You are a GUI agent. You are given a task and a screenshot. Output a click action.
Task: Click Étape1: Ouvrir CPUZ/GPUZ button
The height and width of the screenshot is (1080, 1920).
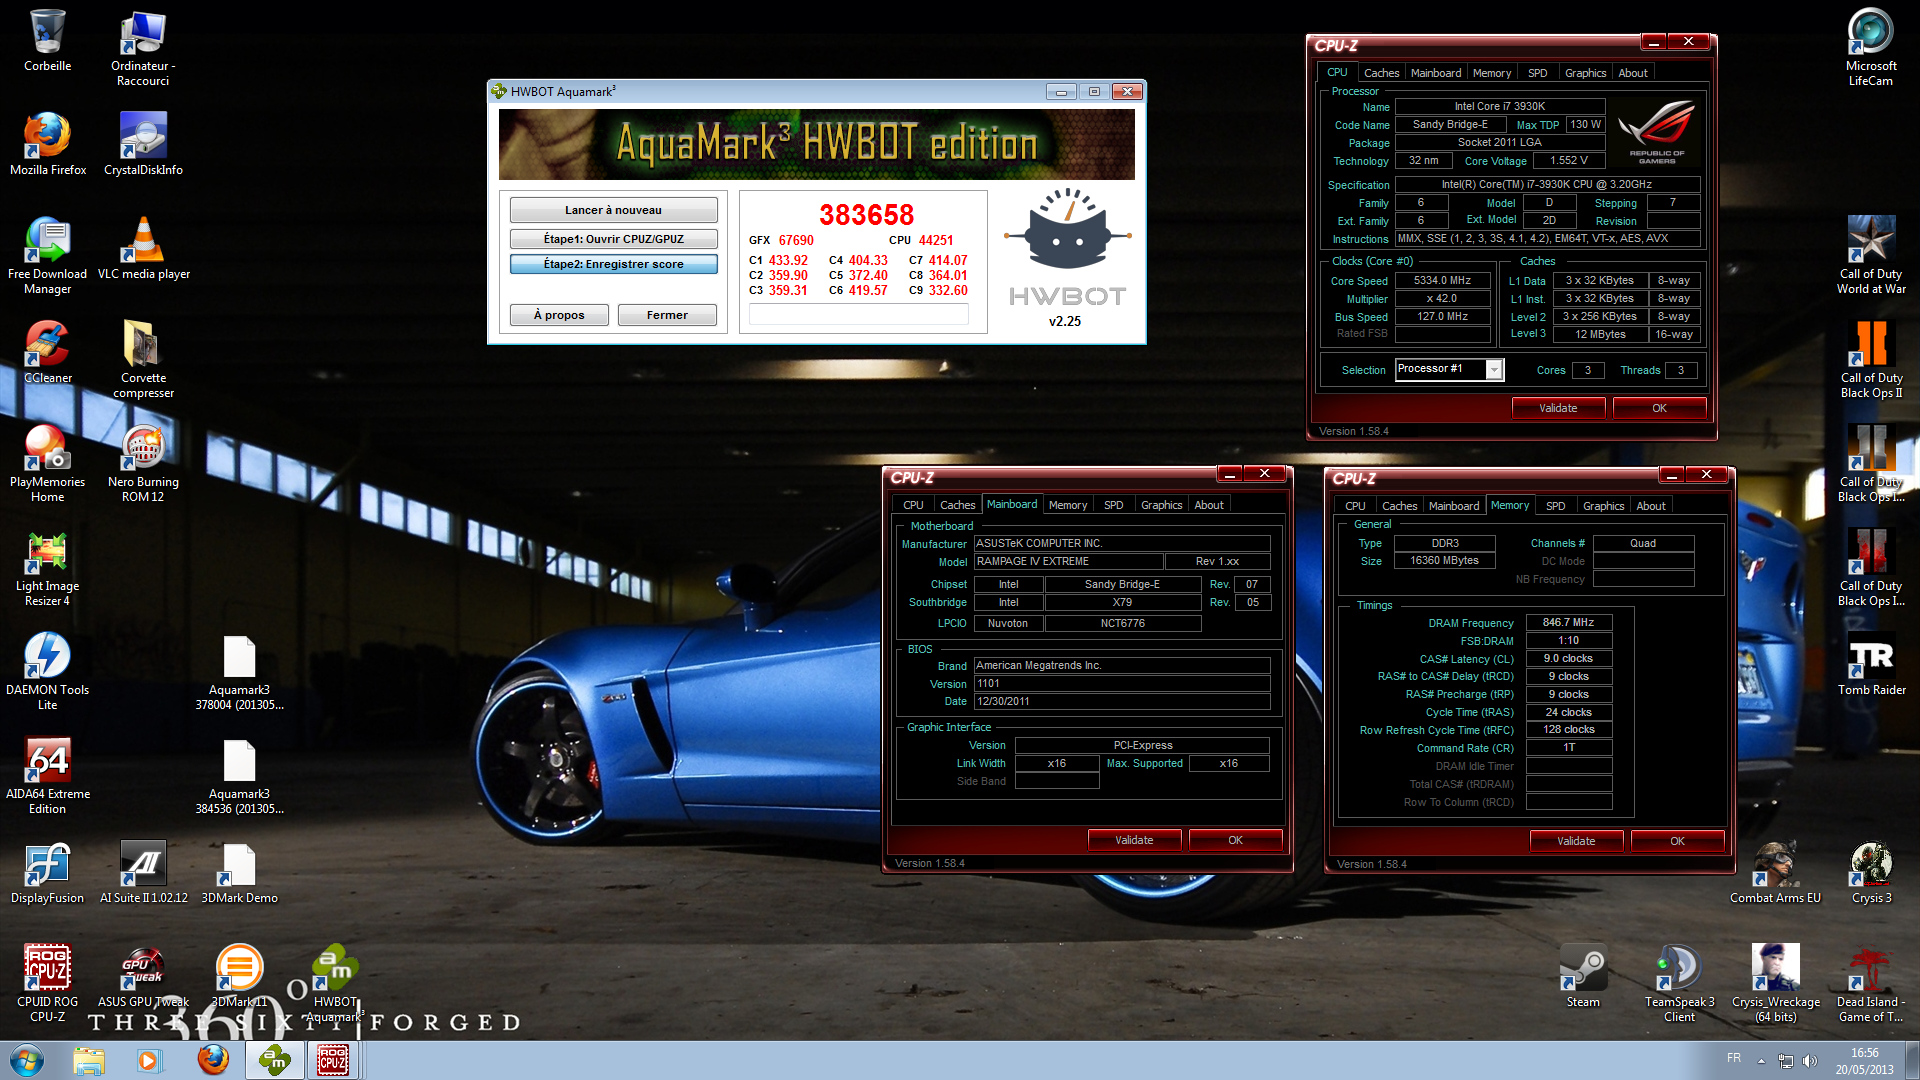613,239
